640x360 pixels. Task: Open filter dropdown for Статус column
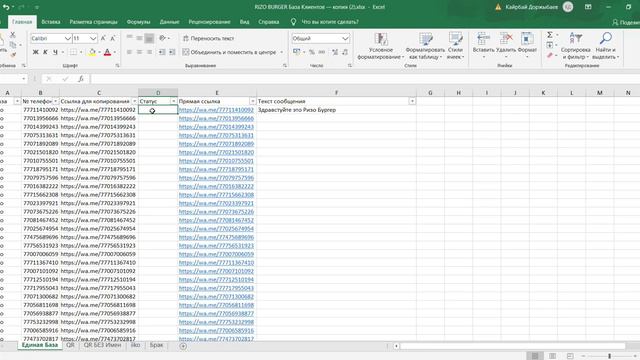[x=173, y=101]
